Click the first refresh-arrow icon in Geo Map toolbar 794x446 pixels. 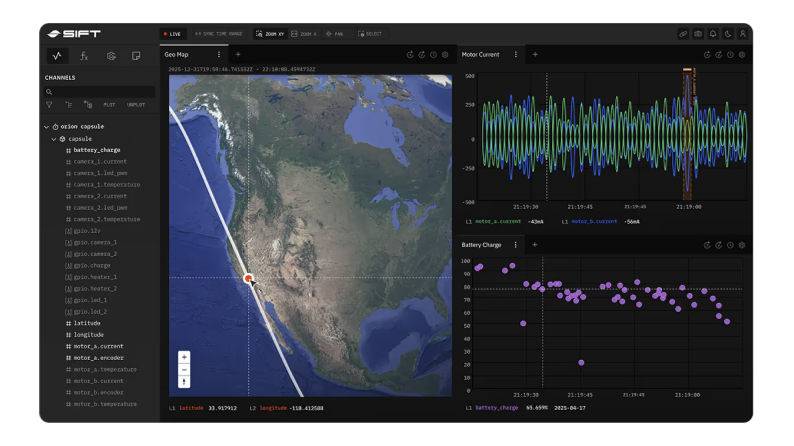410,55
